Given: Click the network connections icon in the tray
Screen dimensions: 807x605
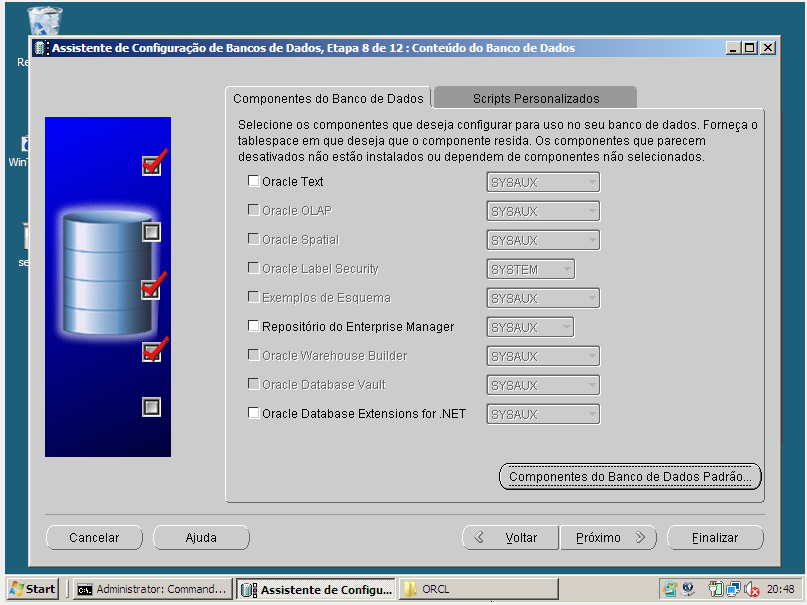Looking at the screenshot, I should [732, 589].
